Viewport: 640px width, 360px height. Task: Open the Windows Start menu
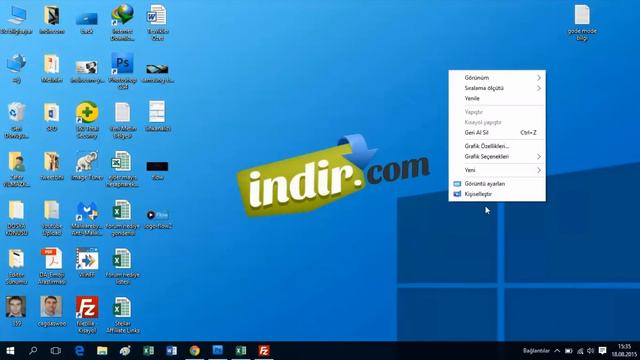10,351
